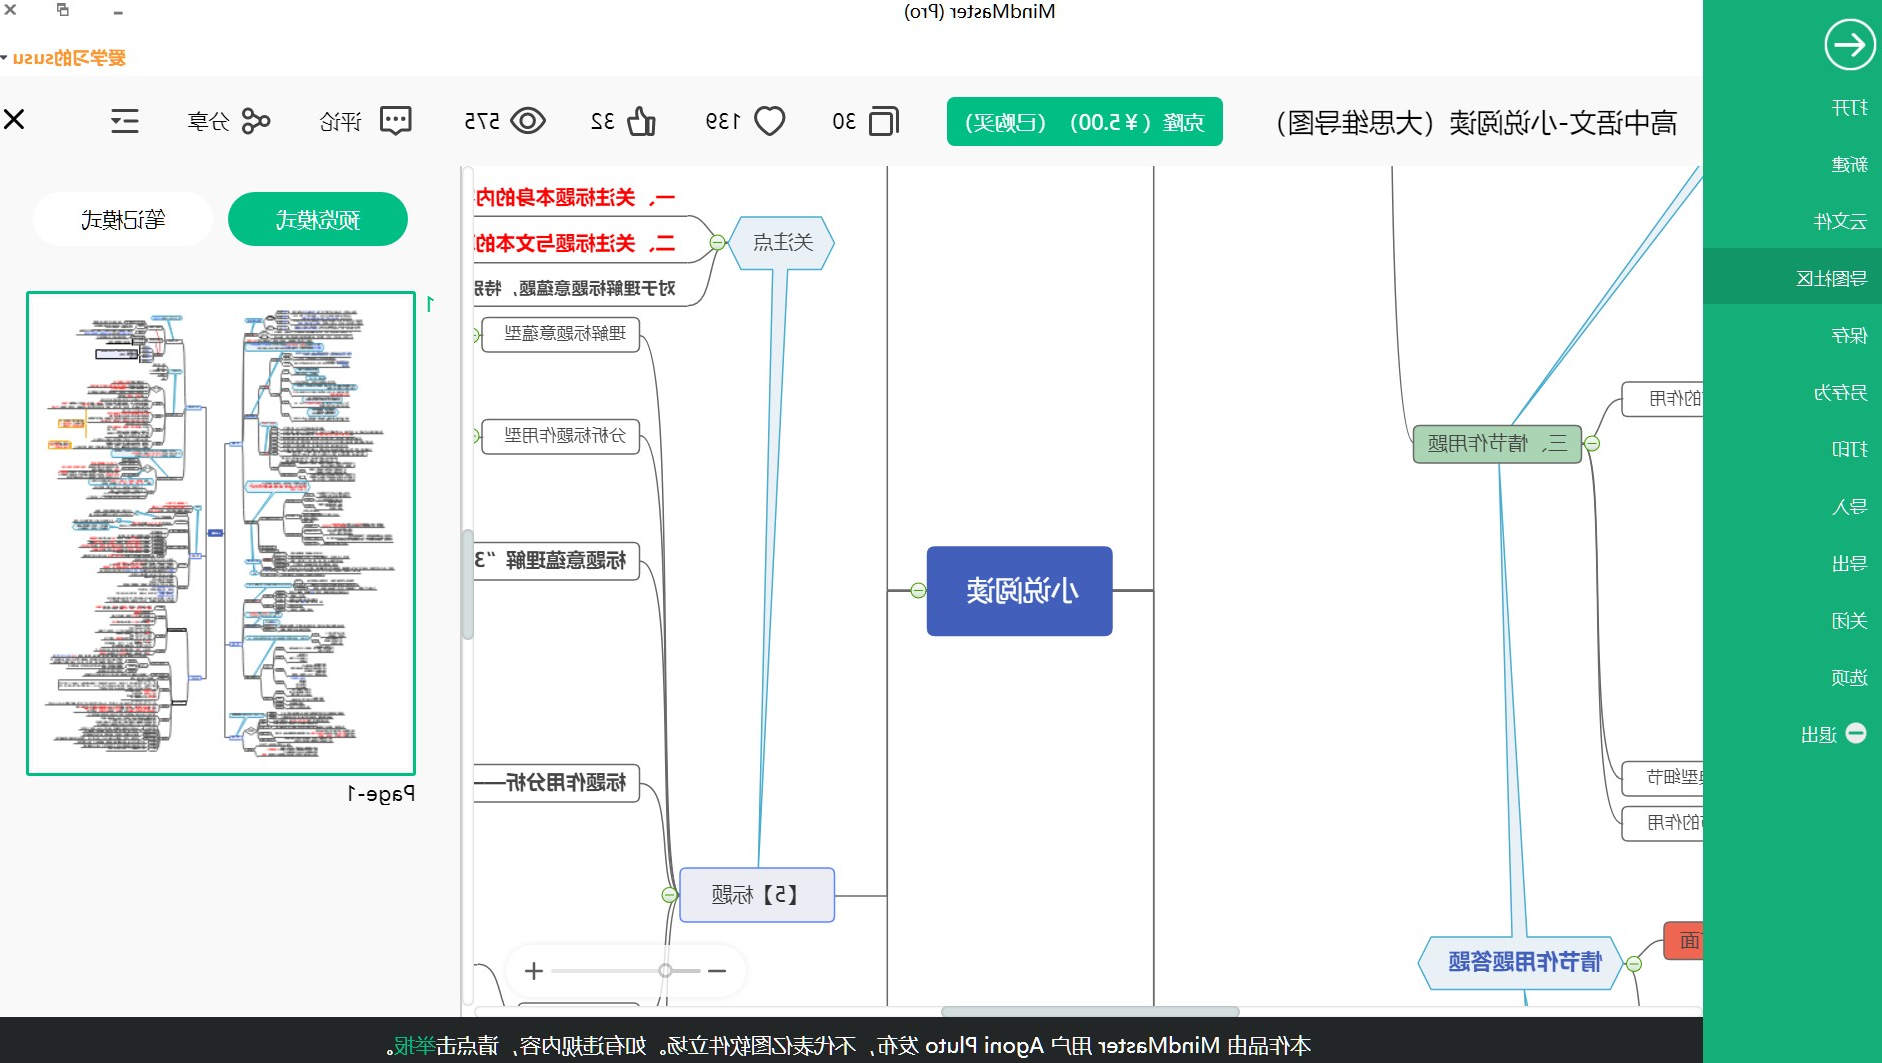Click the red minus icon beside 退出
This screenshot has height=1063, width=1882.
tap(1856, 733)
